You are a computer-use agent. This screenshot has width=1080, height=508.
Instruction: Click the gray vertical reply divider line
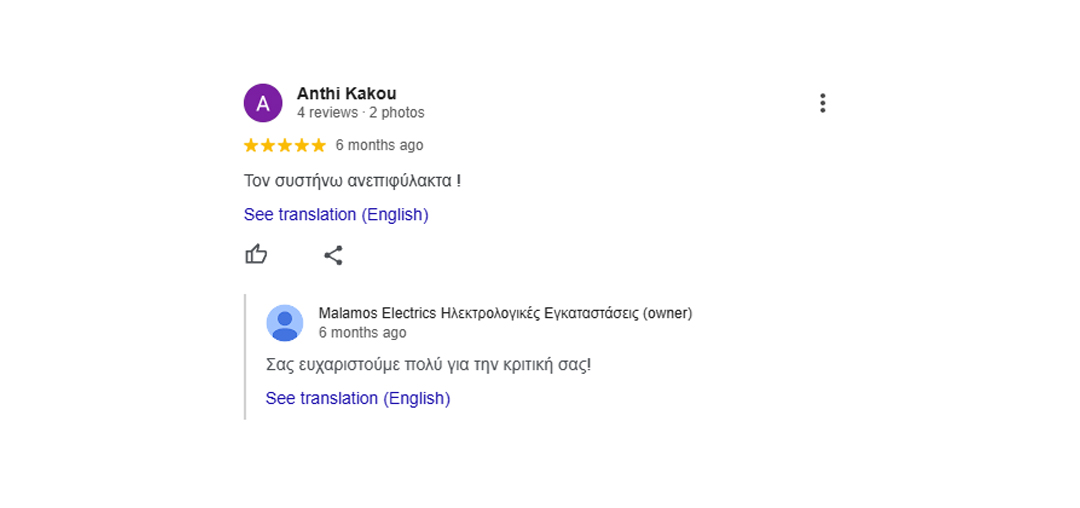pos(245,357)
